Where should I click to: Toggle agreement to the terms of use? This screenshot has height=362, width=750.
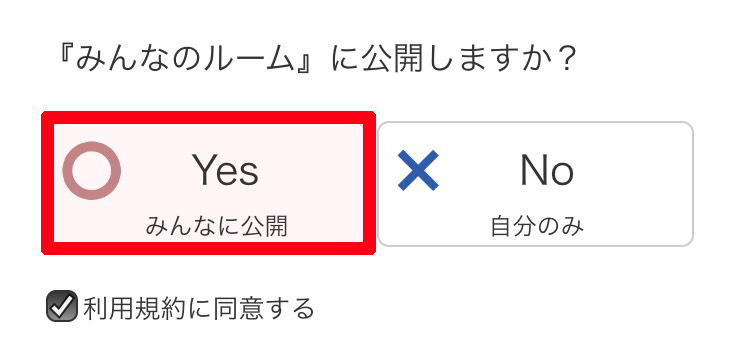(62, 306)
